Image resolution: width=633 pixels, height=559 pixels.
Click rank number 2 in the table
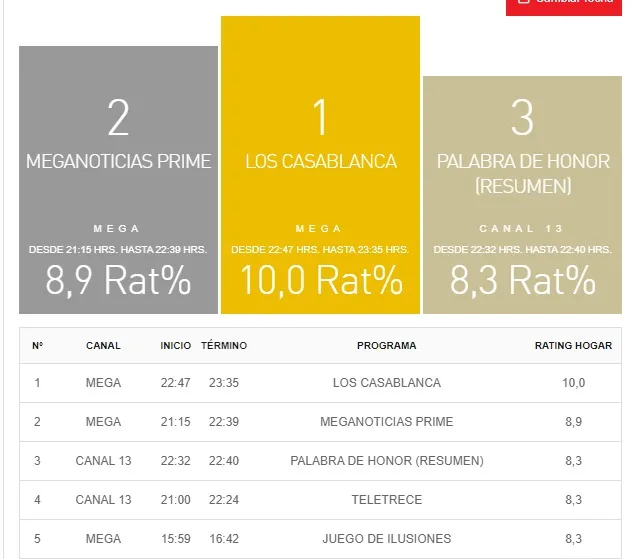coord(37,422)
